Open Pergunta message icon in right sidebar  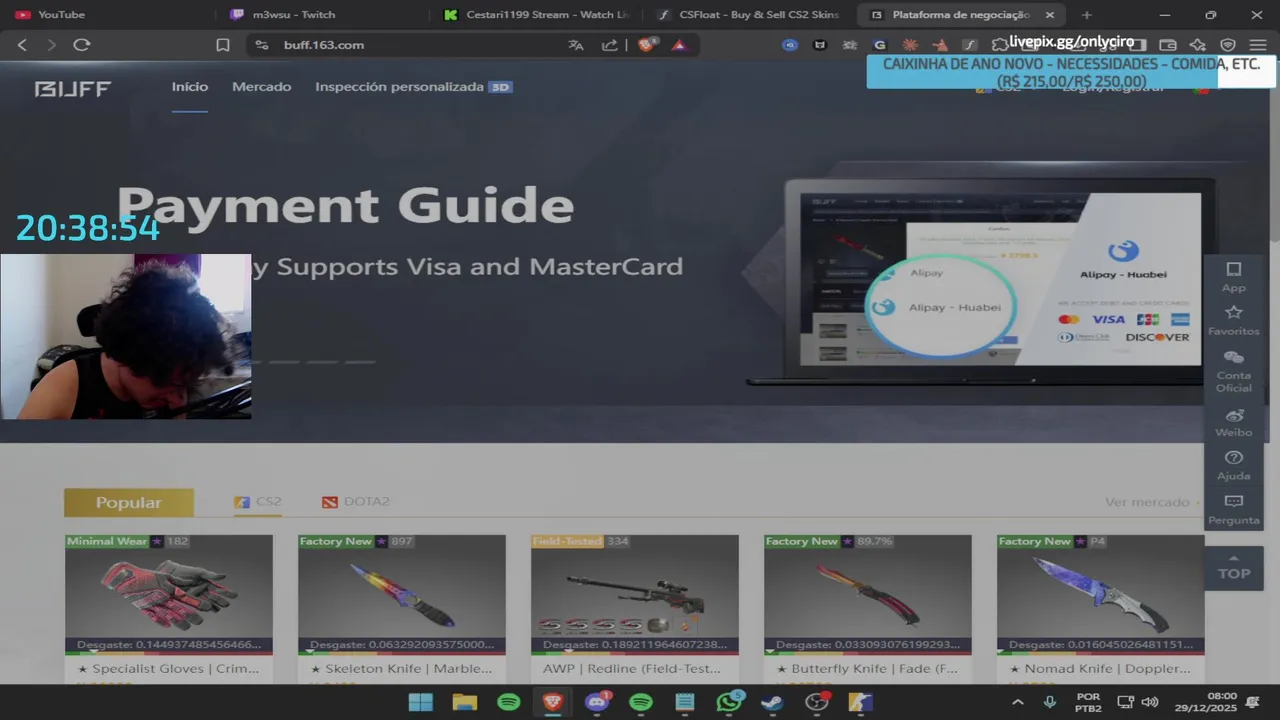click(1234, 509)
